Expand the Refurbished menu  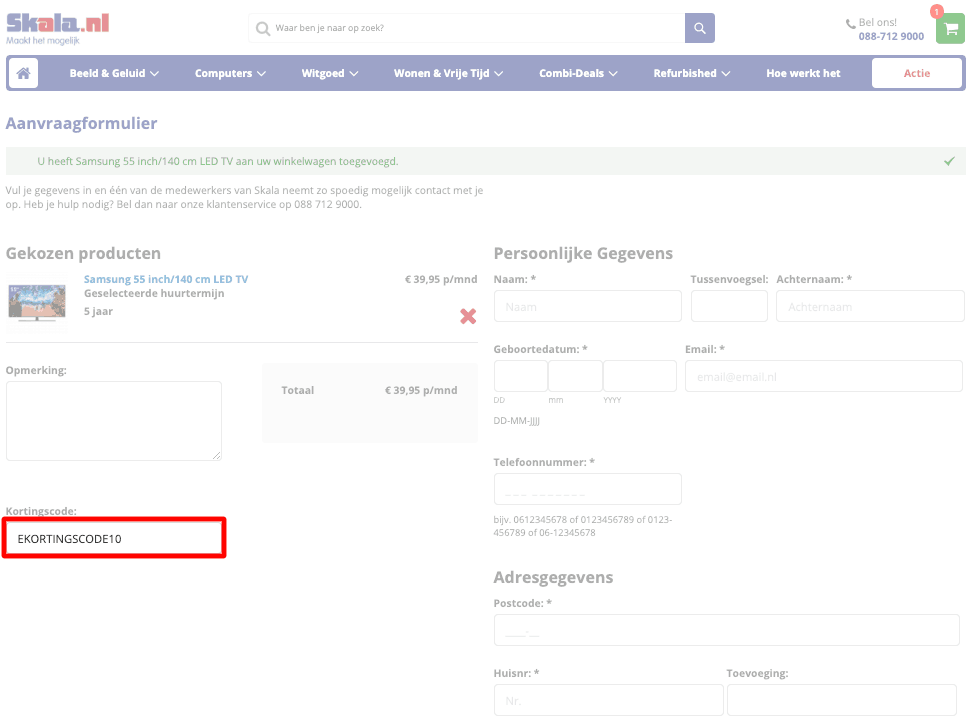point(691,73)
